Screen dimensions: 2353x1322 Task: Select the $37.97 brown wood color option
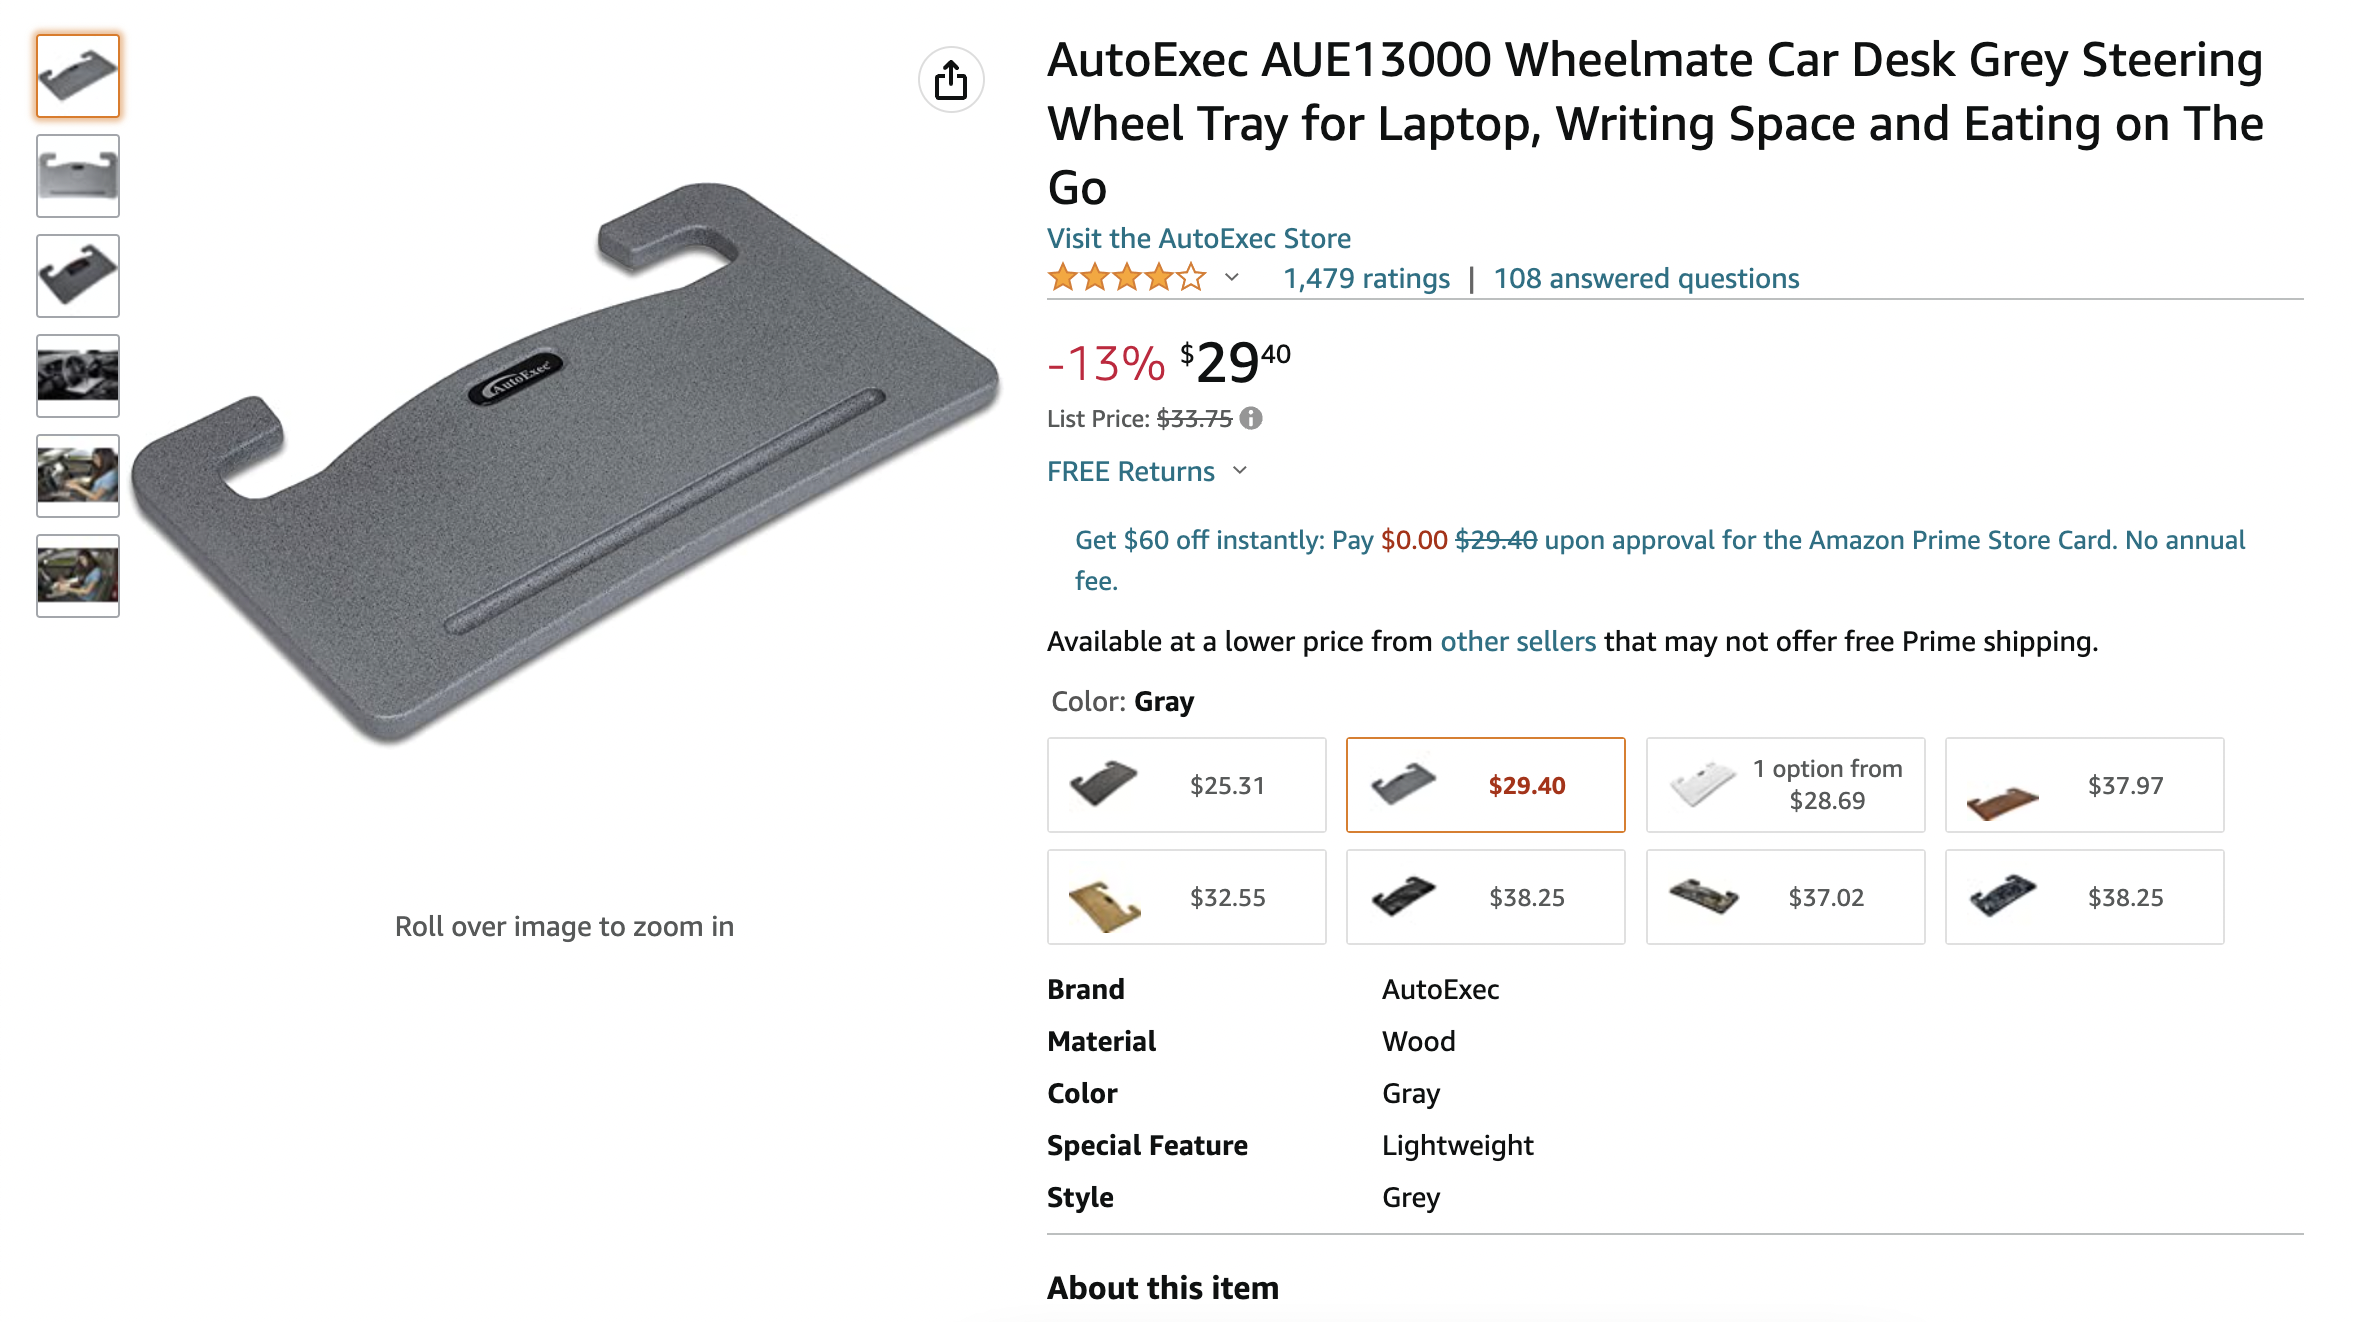coord(2084,785)
